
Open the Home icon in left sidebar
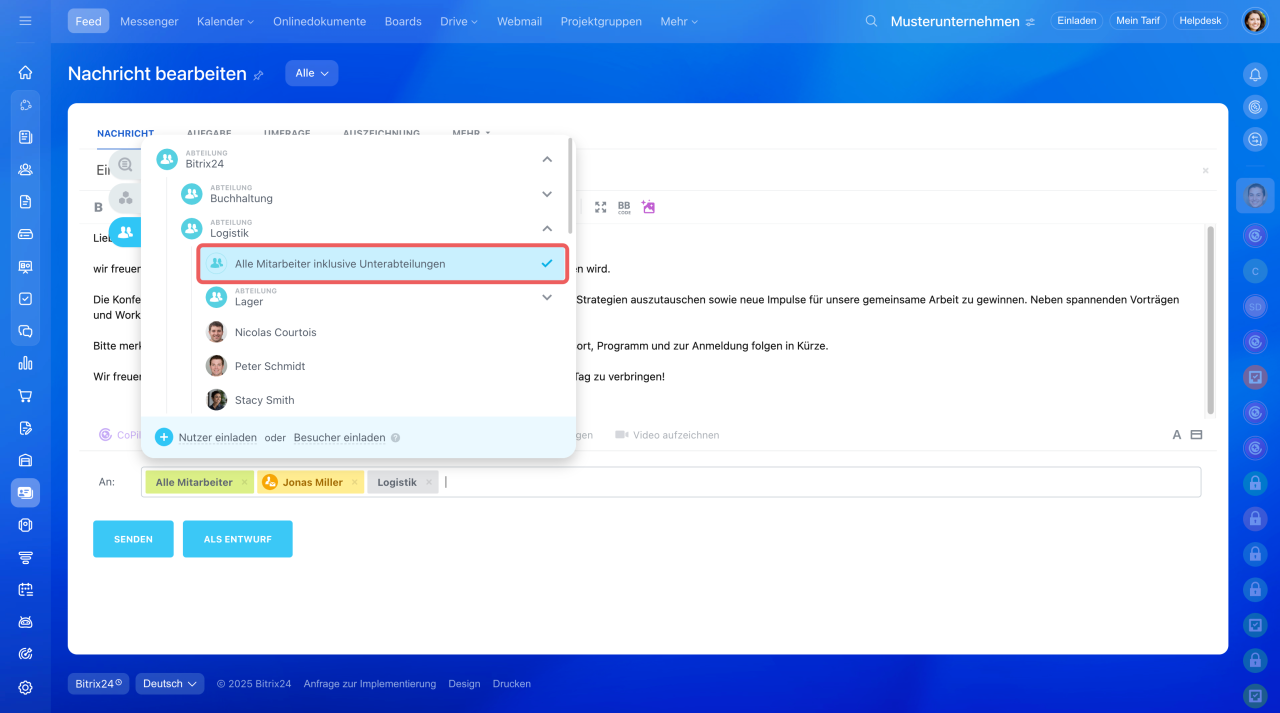coord(25,72)
